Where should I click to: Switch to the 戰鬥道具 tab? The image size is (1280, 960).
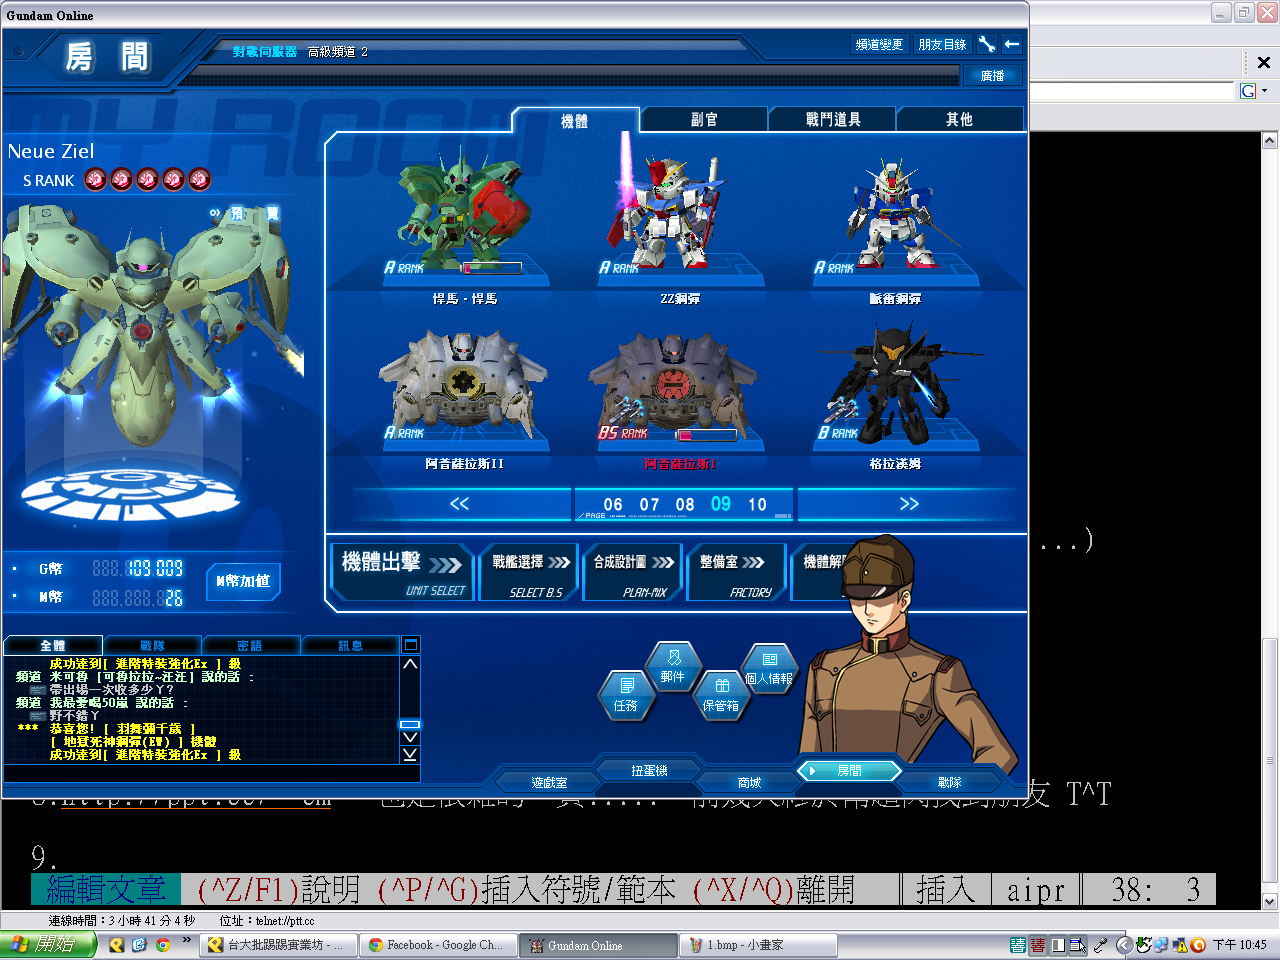tap(833, 120)
